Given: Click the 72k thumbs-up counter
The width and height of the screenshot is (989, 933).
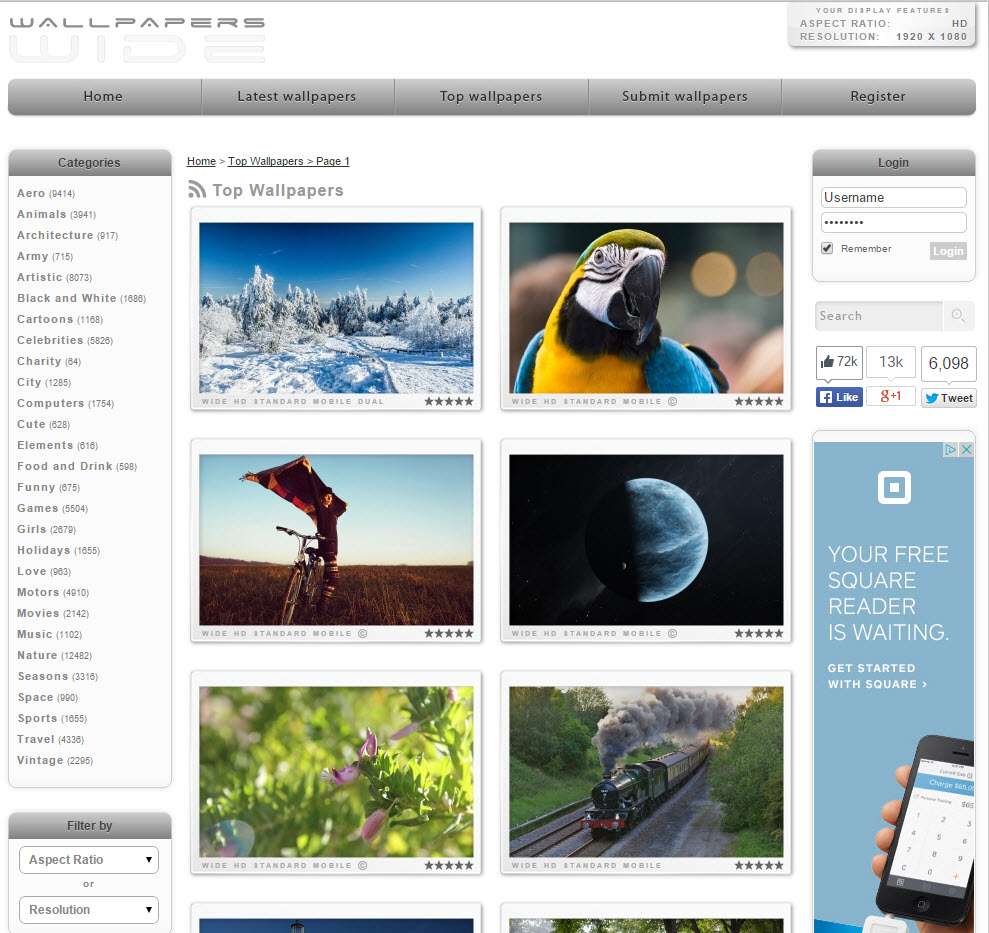Looking at the screenshot, I should tap(838, 362).
